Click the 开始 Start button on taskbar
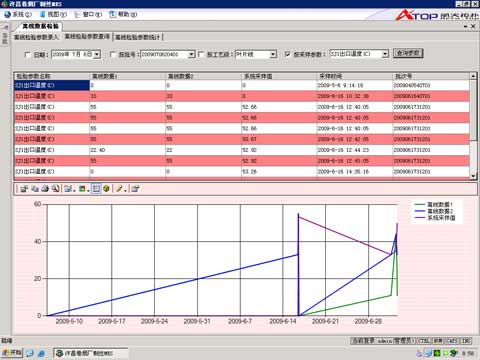 click(x=12, y=353)
